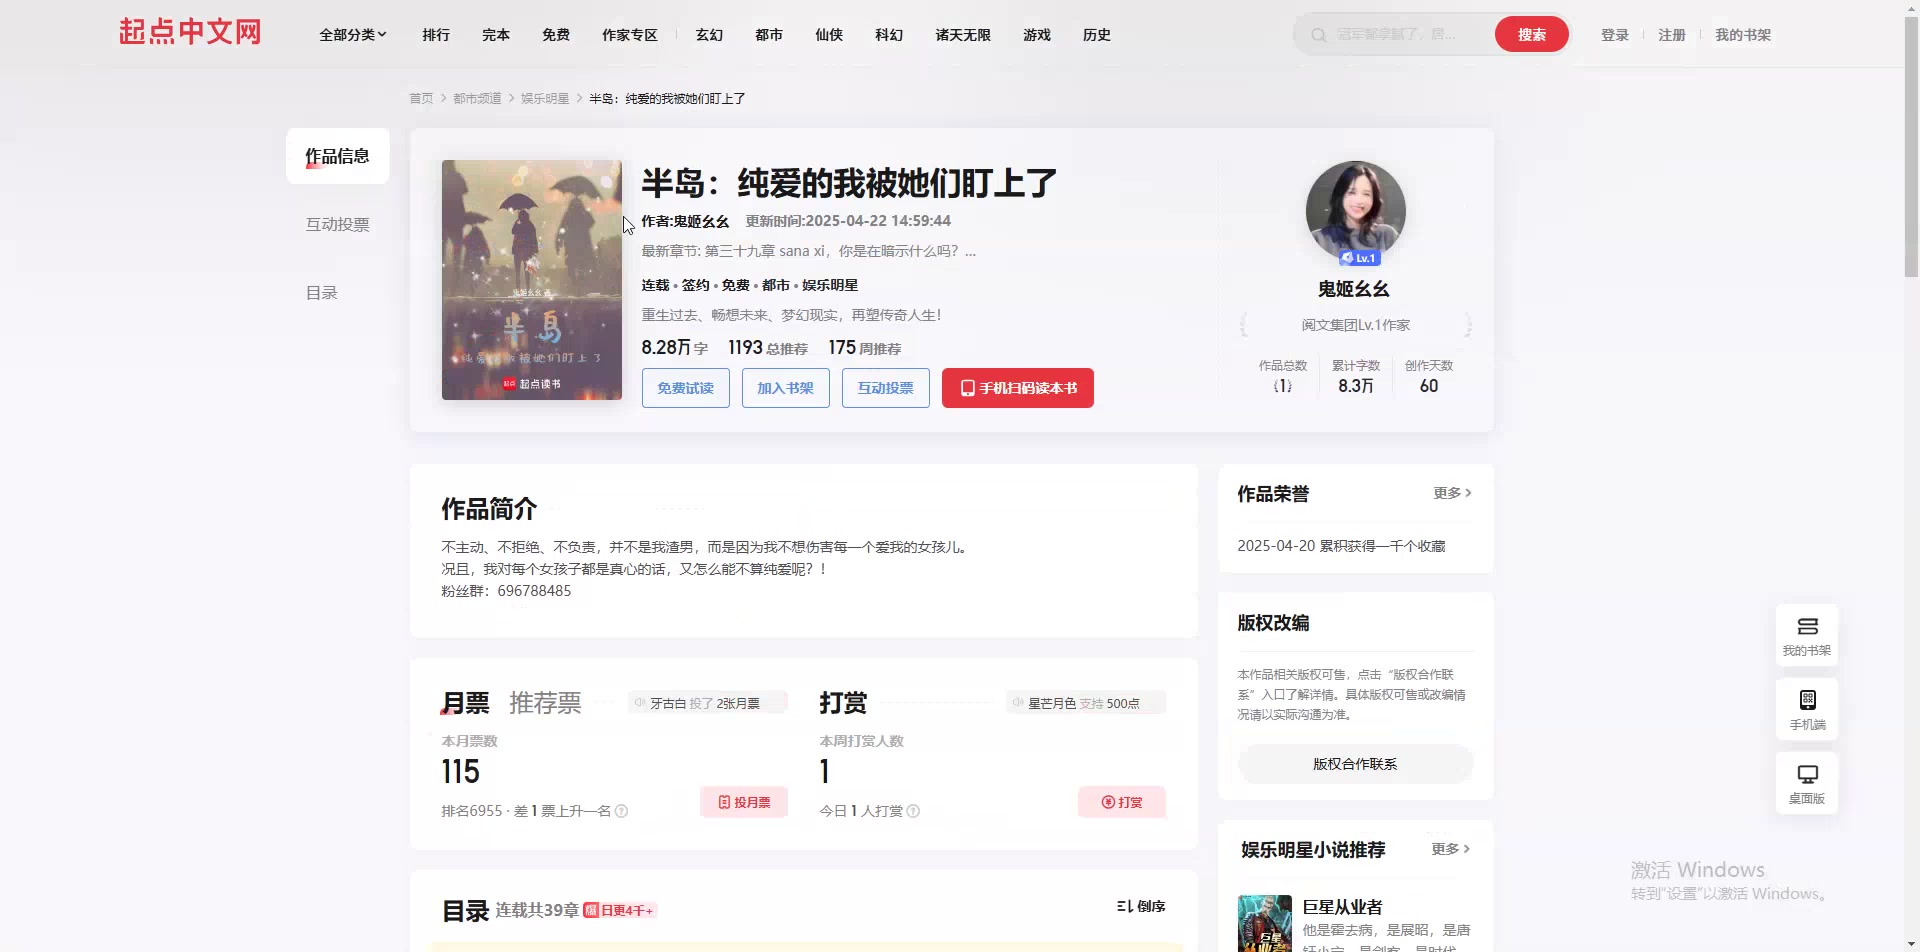Open the 手机端 floating sidebar icon

(x=1807, y=709)
